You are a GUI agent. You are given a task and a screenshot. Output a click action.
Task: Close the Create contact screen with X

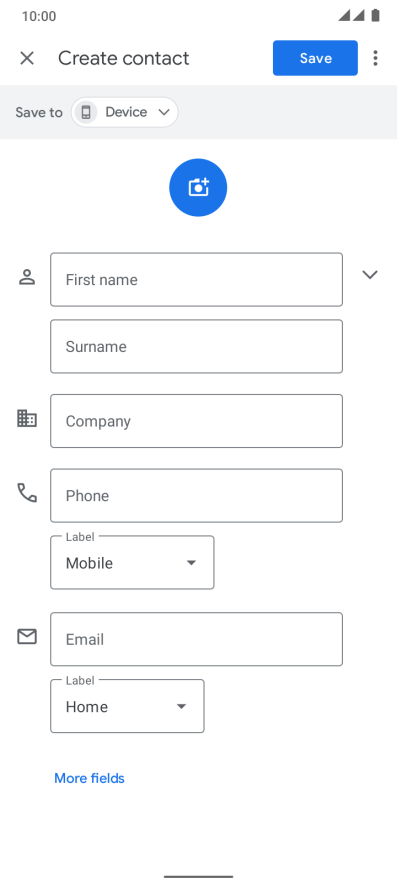coord(27,58)
